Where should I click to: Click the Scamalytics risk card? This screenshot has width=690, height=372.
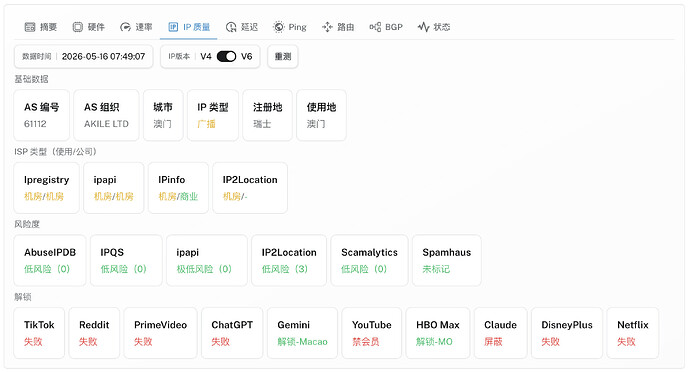[369, 260]
